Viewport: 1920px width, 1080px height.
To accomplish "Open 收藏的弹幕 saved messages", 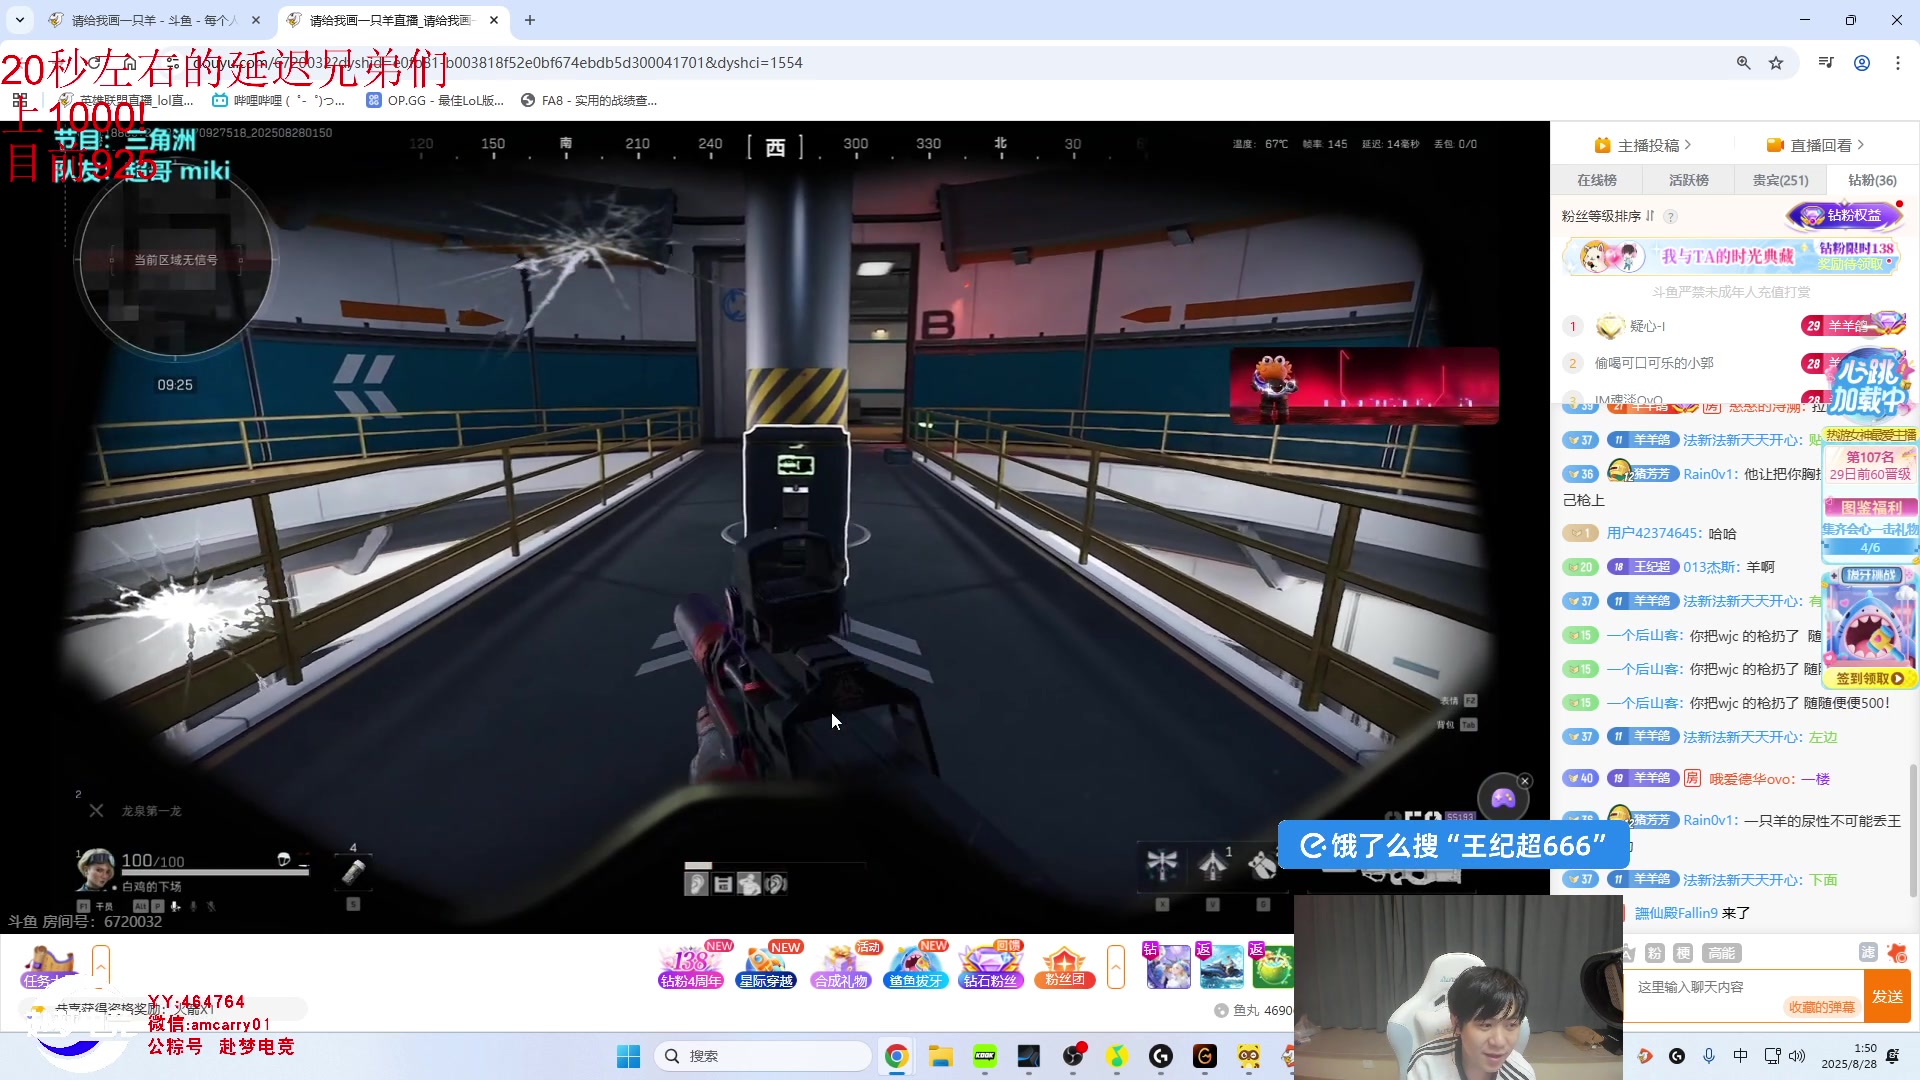I will pyautogui.click(x=1821, y=1007).
